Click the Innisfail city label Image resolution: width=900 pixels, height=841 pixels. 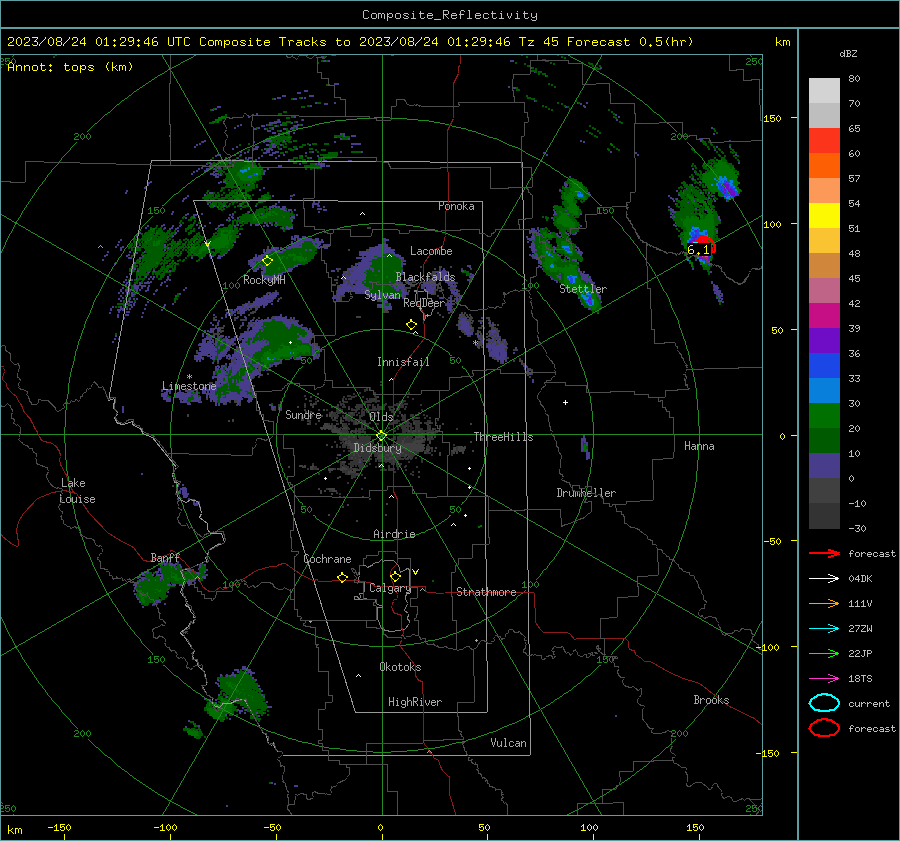click(x=403, y=362)
